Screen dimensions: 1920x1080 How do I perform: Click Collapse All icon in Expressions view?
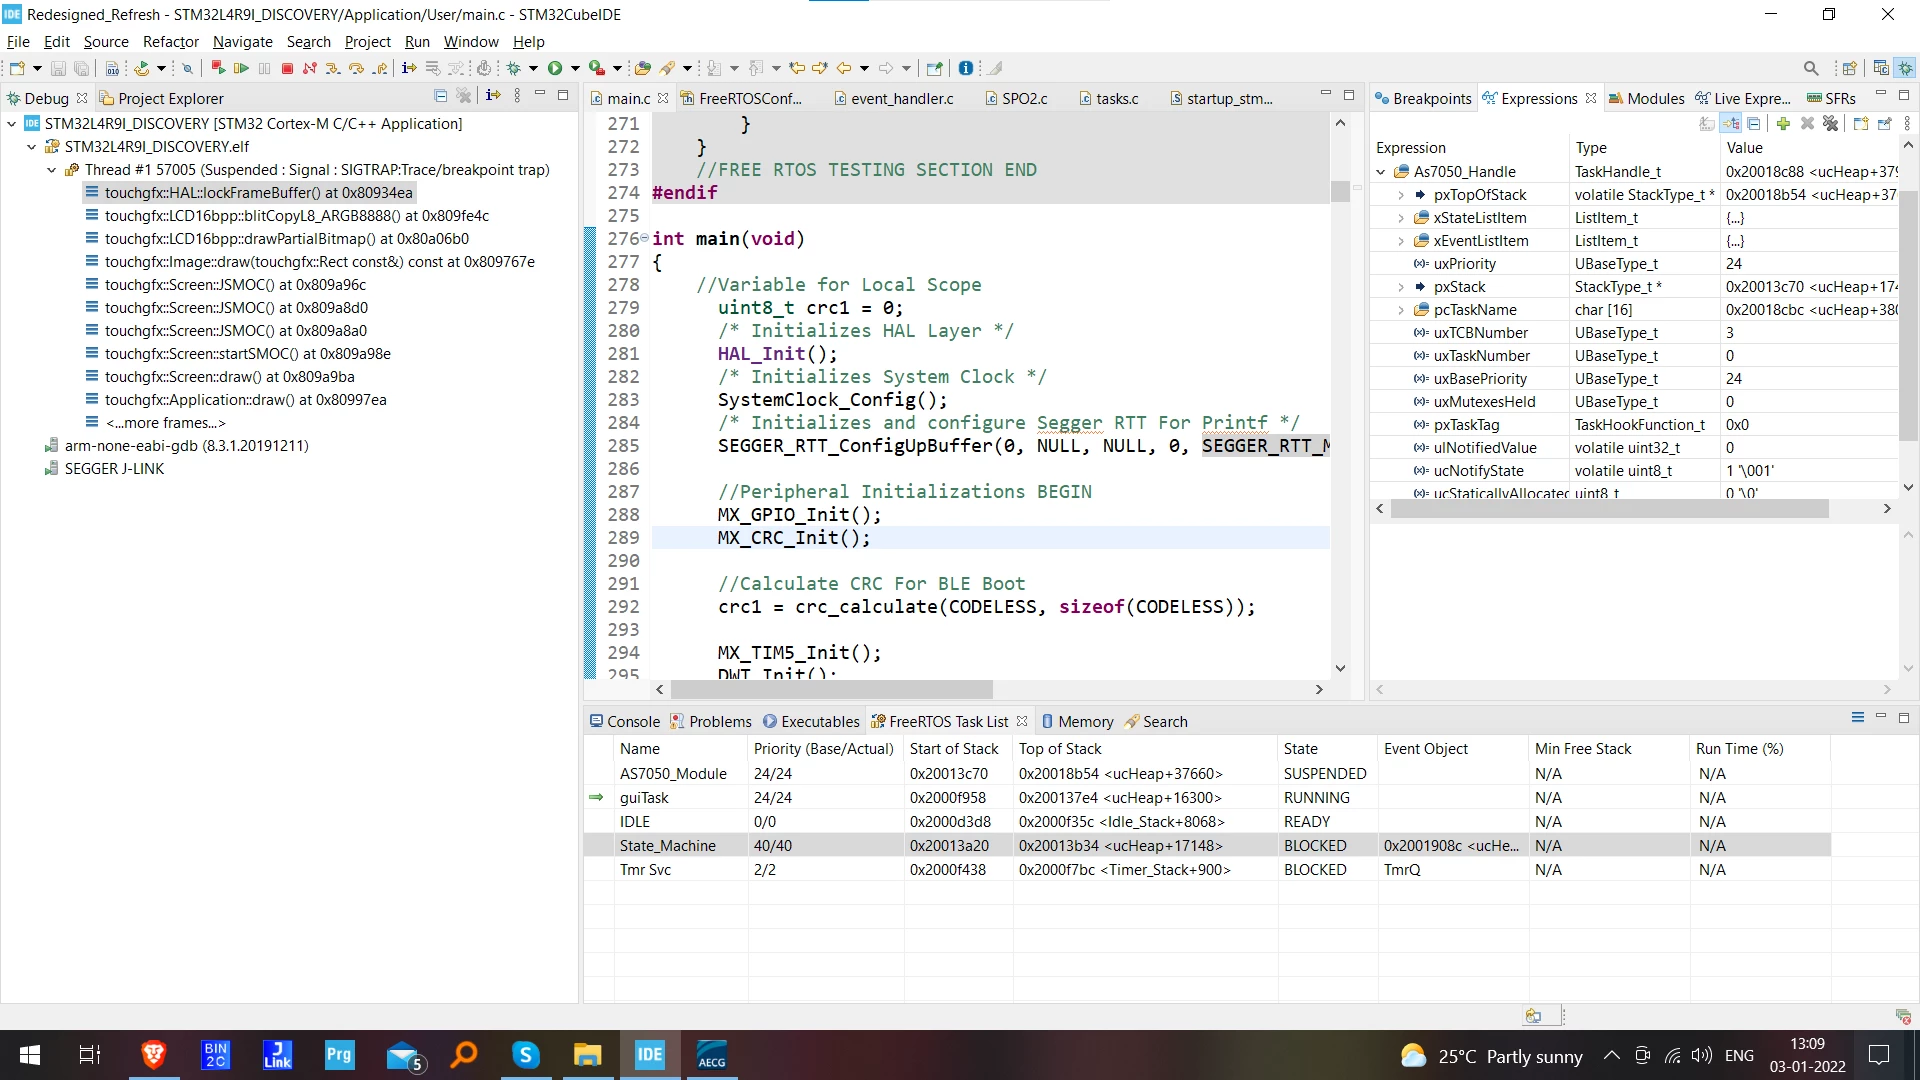coord(1754,124)
